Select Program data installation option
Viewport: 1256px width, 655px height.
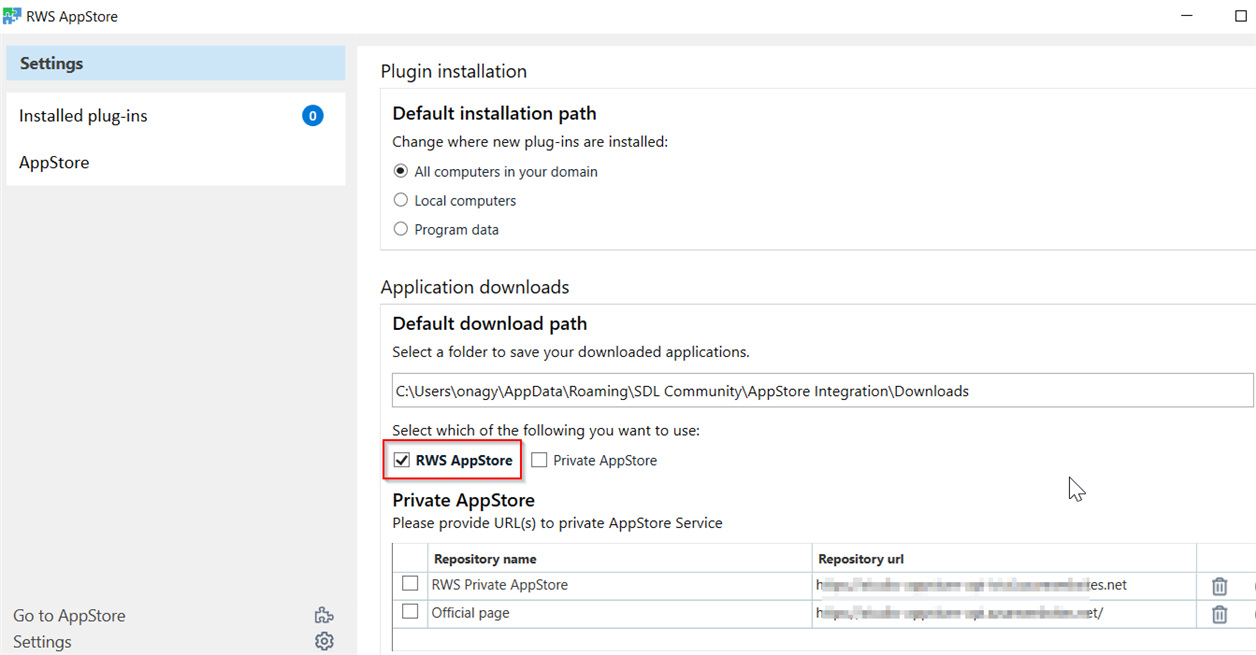pyautogui.click(x=401, y=229)
